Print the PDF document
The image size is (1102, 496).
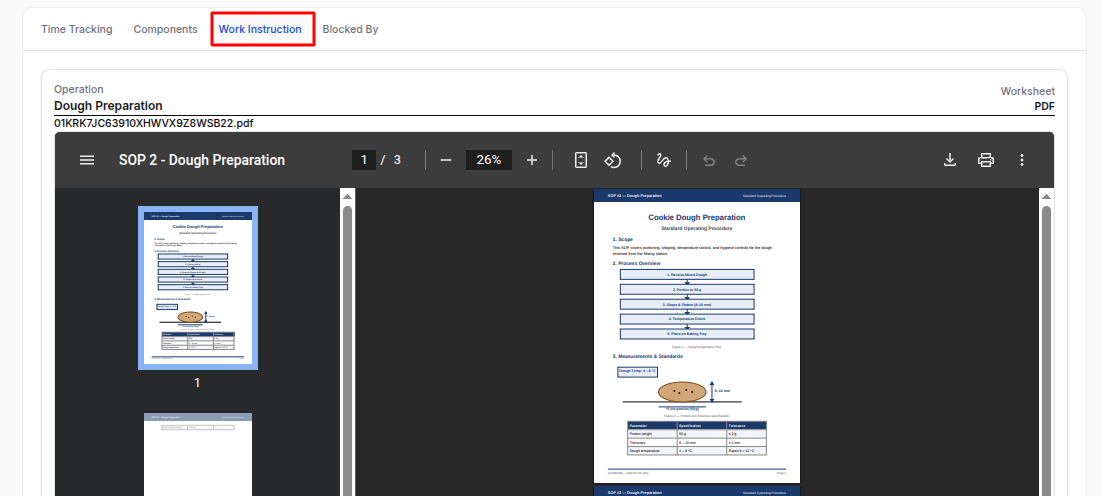[986, 160]
